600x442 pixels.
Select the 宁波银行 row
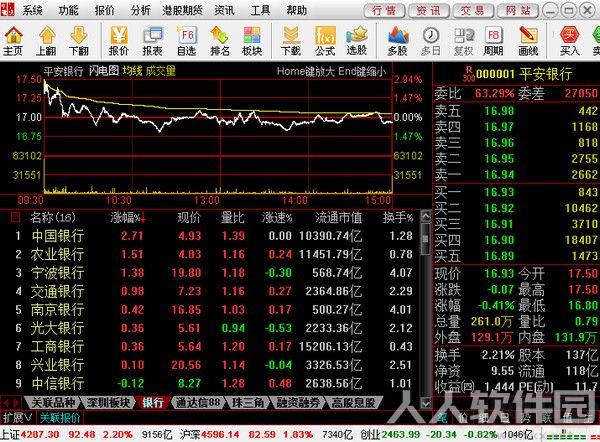click(210, 272)
